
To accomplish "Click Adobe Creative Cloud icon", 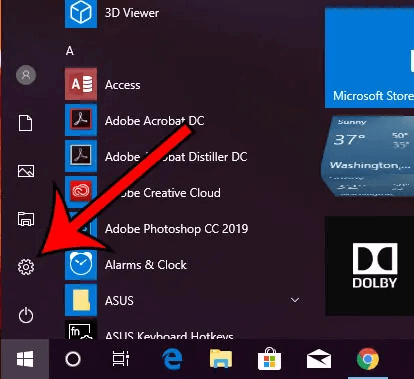I will pyautogui.click(x=81, y=192).
